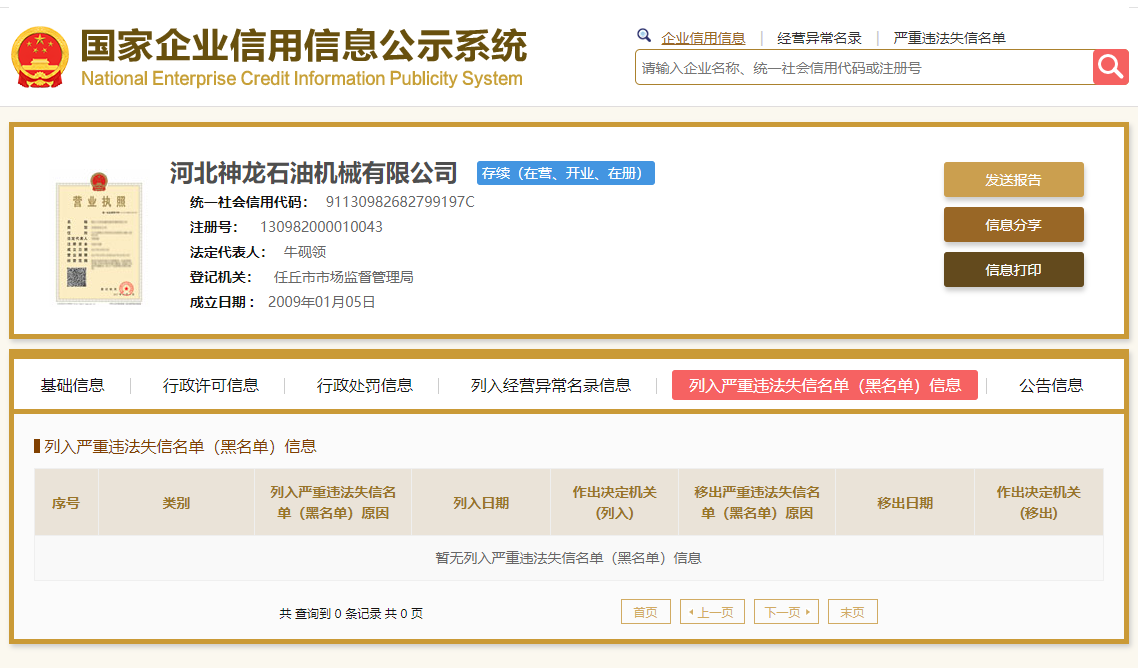Click the small blue magnifier icon beside 企业信用信息

coord(644,36)
